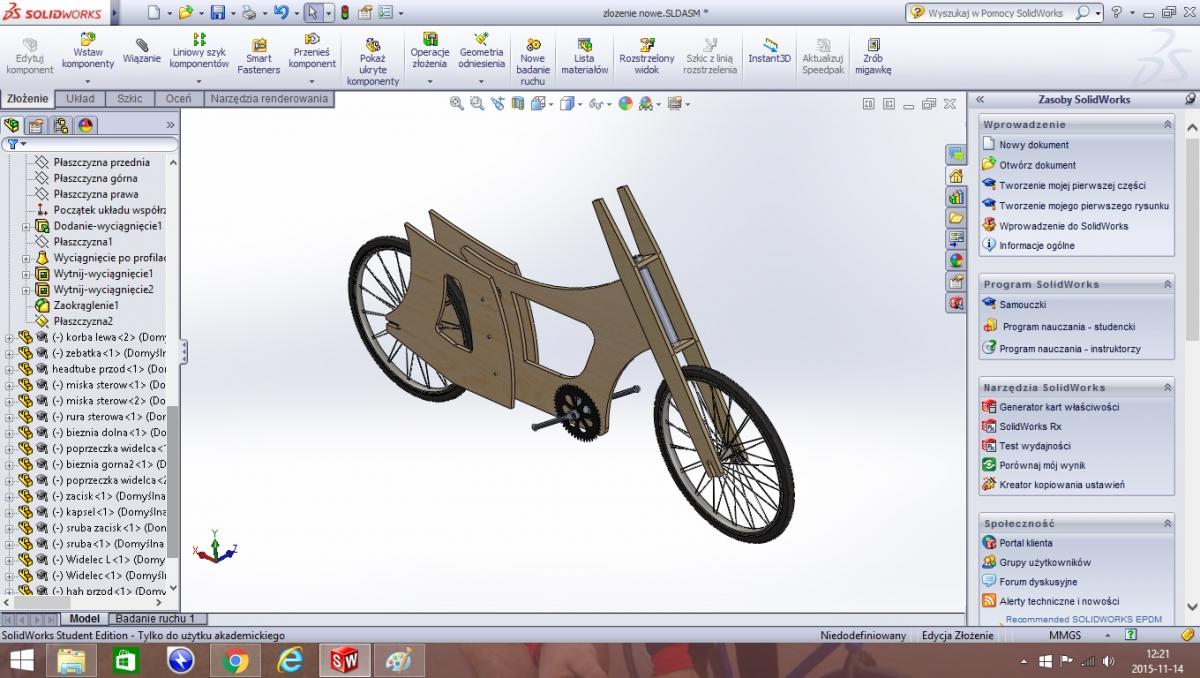Expand the korba lewa<2> component node
Screen dimensions: 1200x678
(x=10, y=338)
